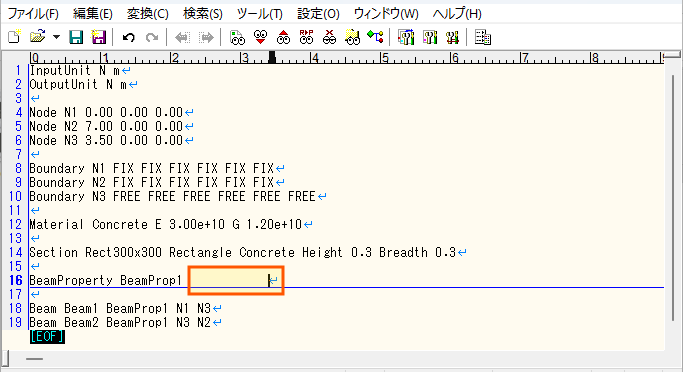Screen dimensions: 683x372
Task: Click the 'Material Concrete E 3.00e+10' line
Action: [166, 224]
